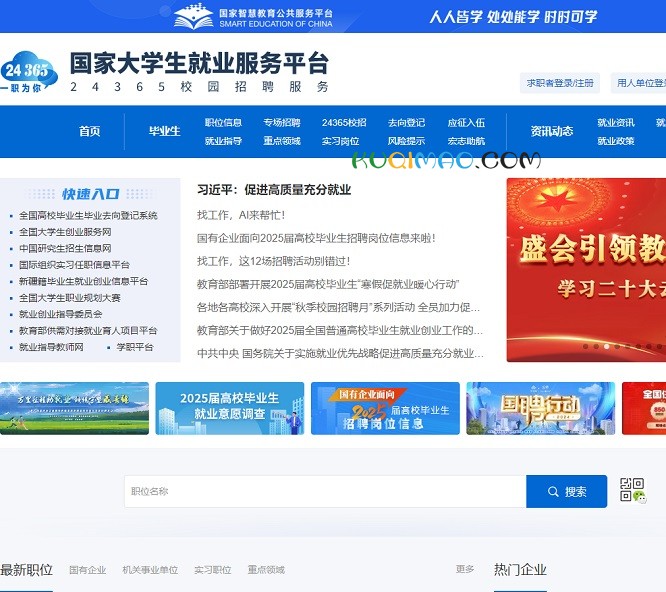Open 学职平台 link
Screen dimensions: 666x592
(135, 347)
